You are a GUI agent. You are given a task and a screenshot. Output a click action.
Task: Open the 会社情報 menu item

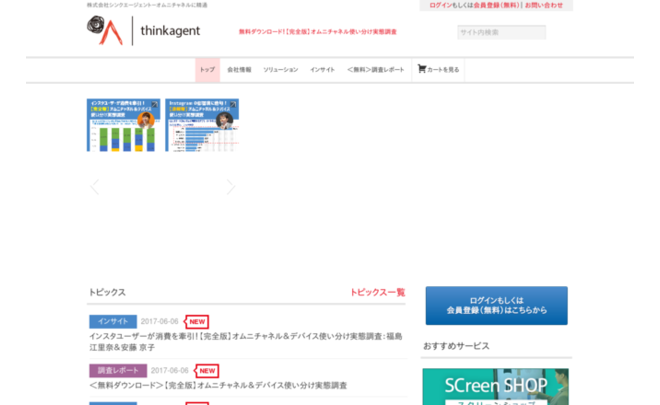(x=240, y=70)
